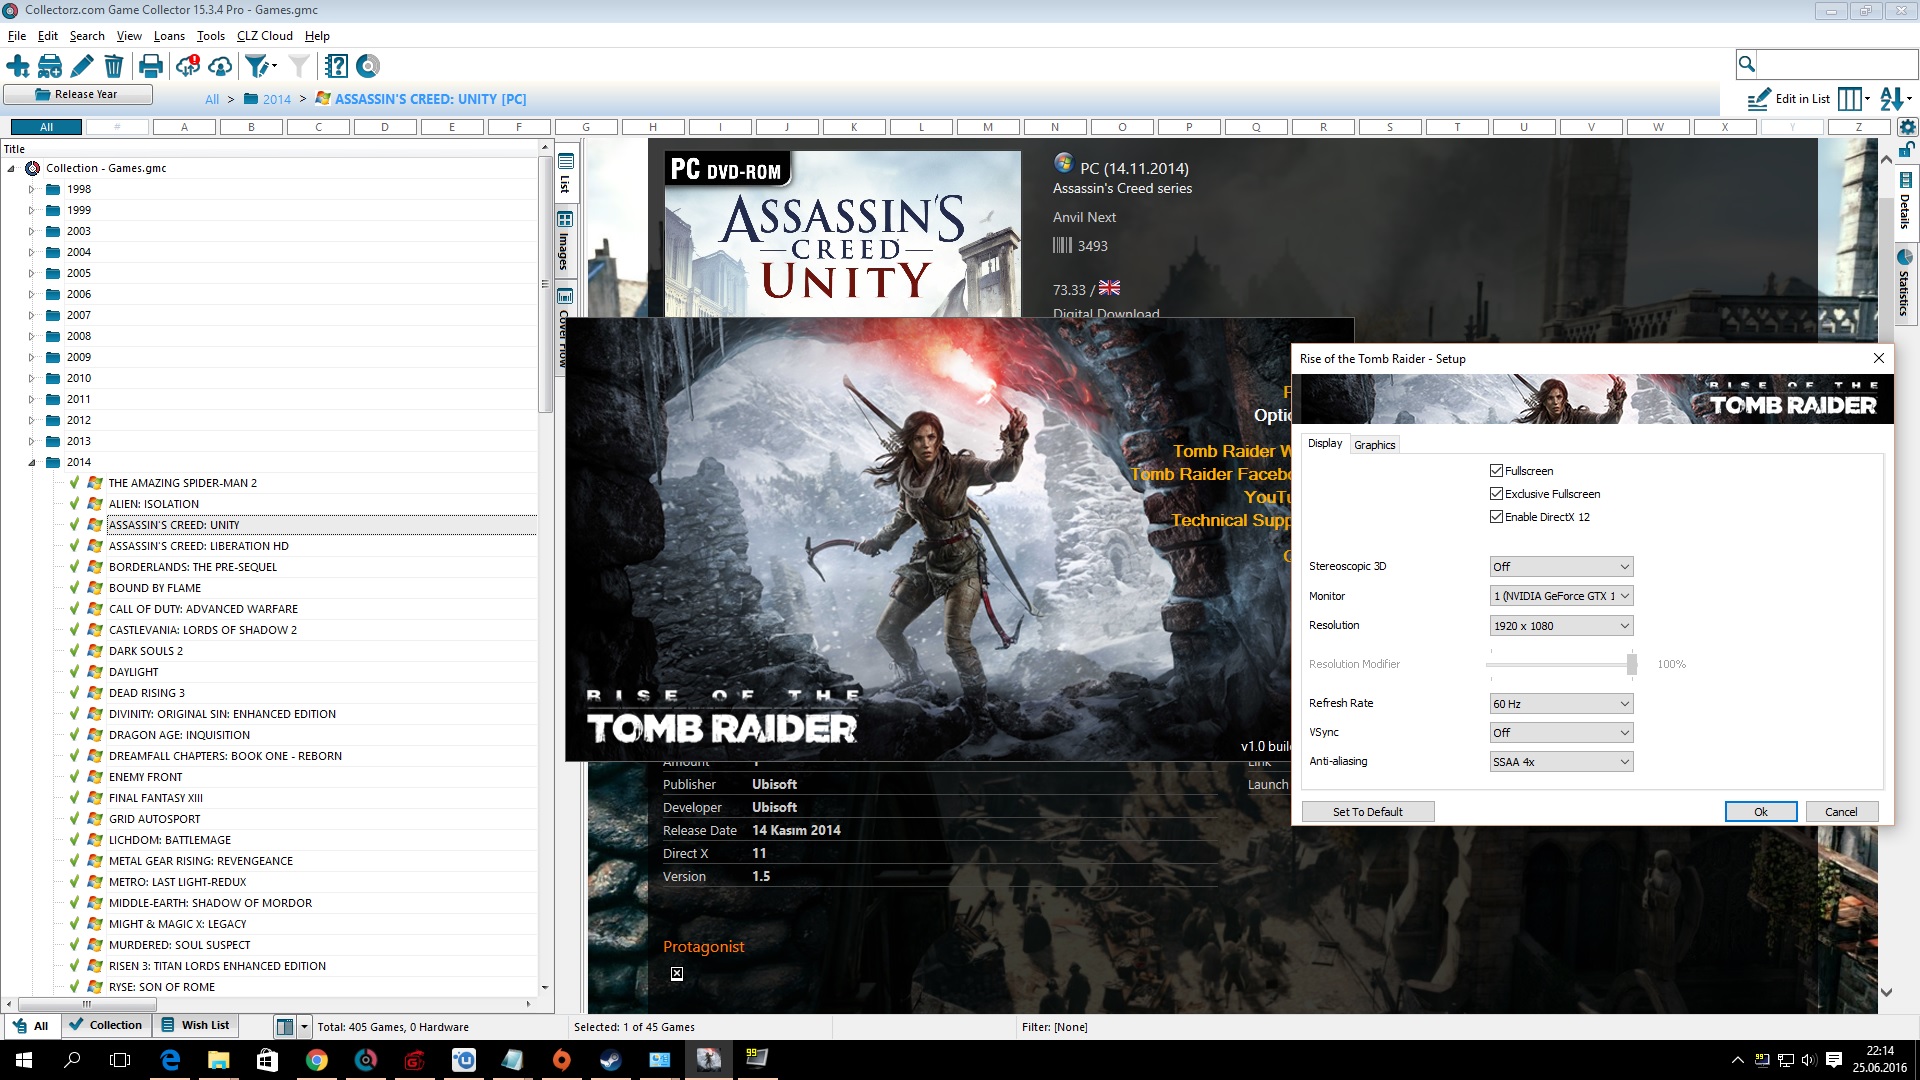Expand the 2013 folder in tree

(31, 441)
